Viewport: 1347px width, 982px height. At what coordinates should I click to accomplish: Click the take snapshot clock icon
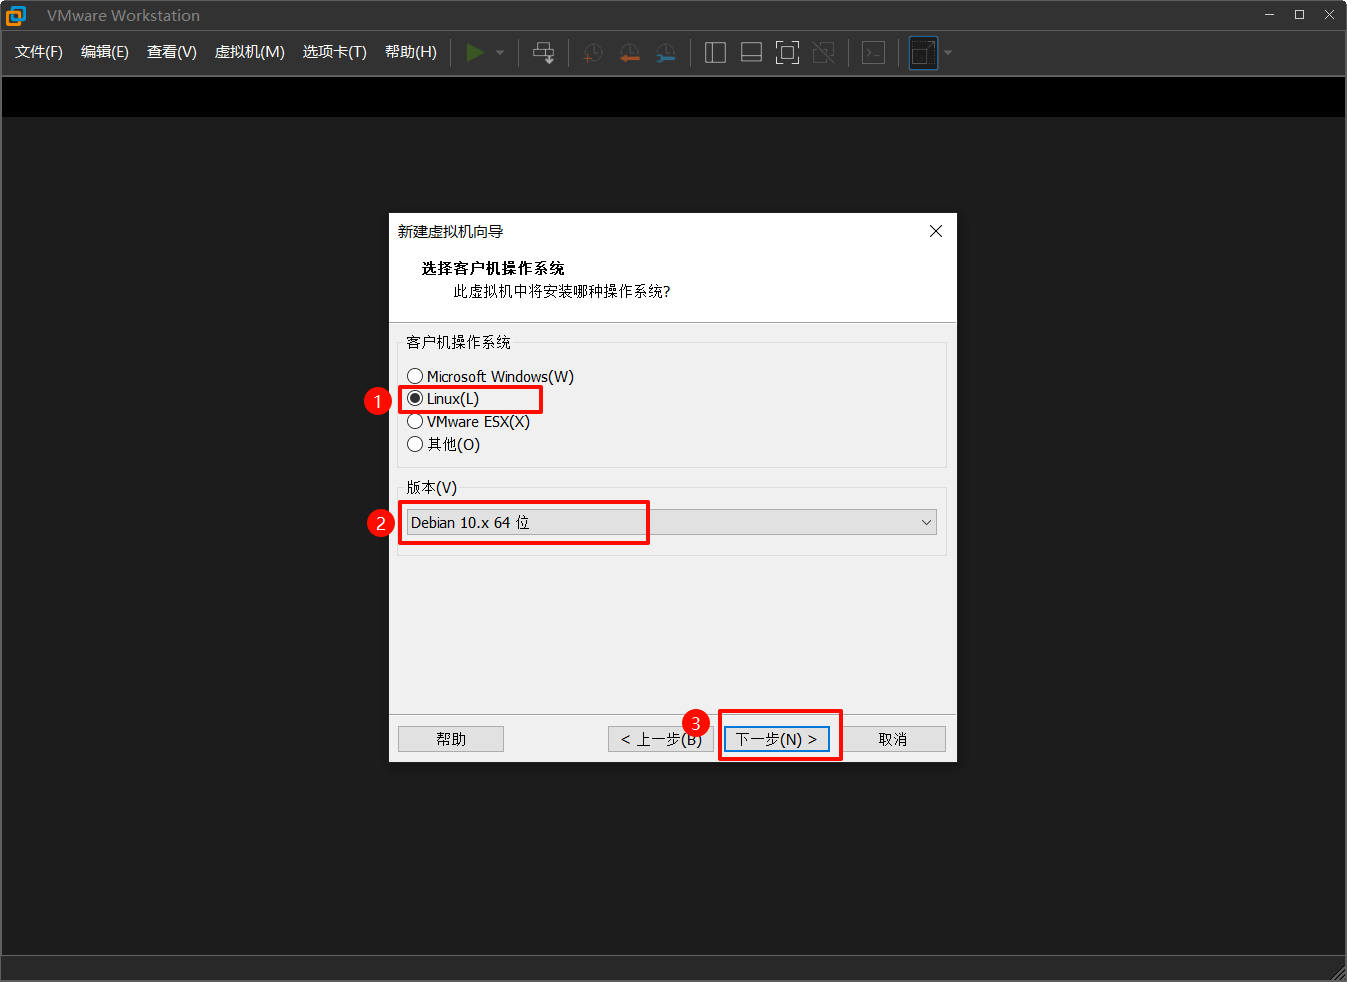click(x=593, y=53)
